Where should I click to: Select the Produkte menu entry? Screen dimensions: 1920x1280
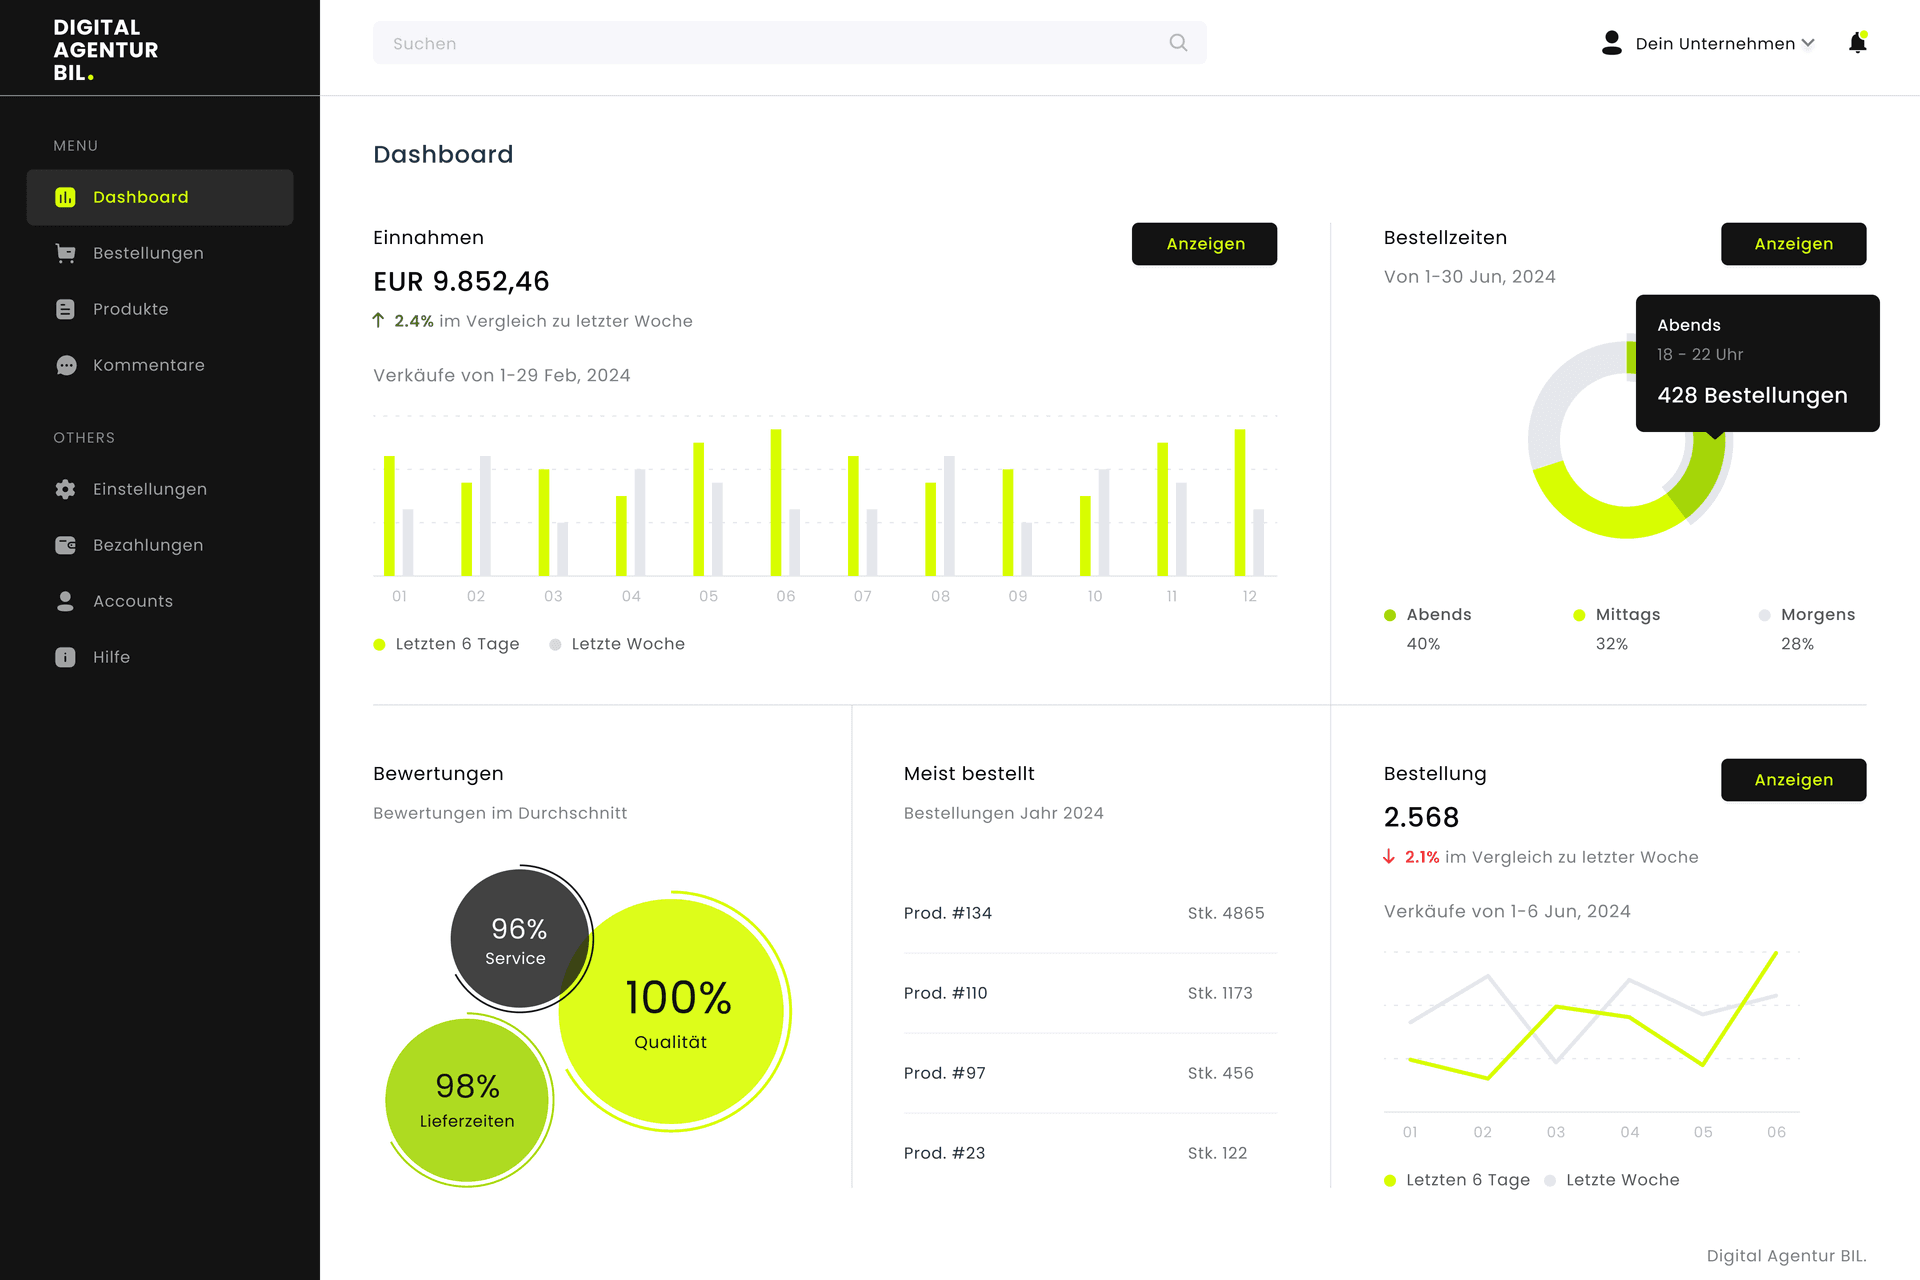pyautogui.click(x=131, y=309)
